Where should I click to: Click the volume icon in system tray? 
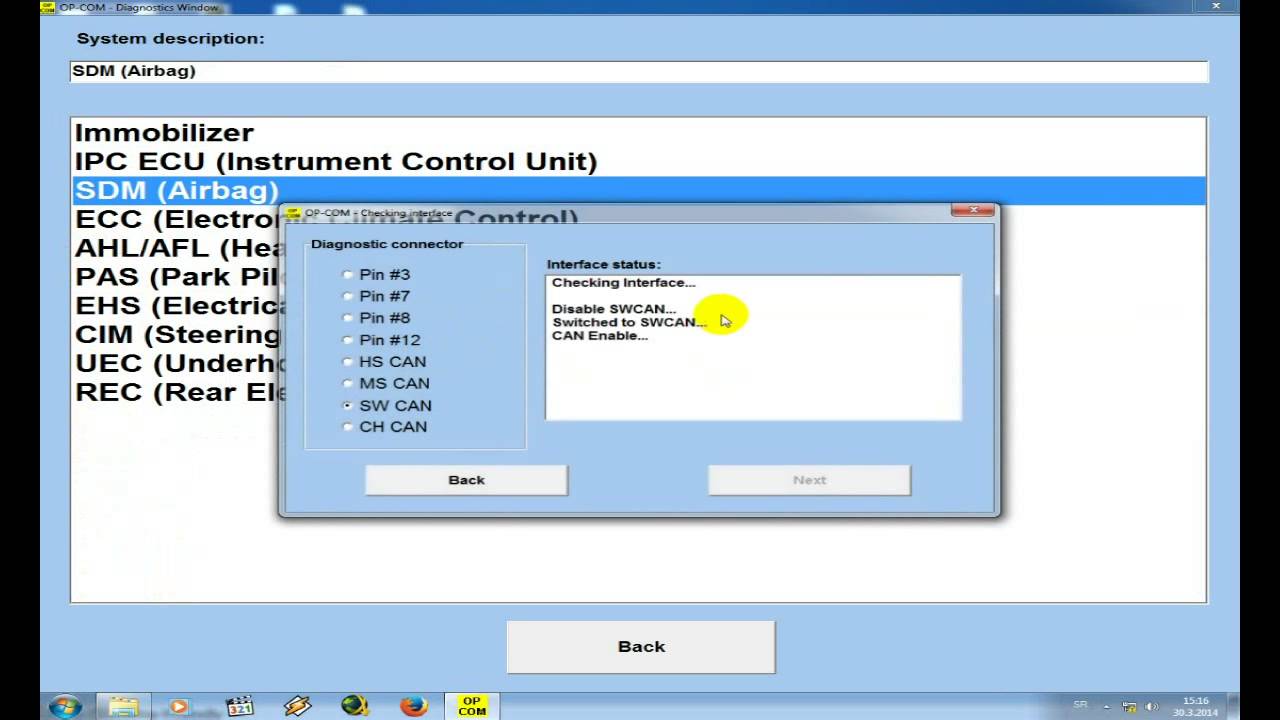click(1151, 706)
